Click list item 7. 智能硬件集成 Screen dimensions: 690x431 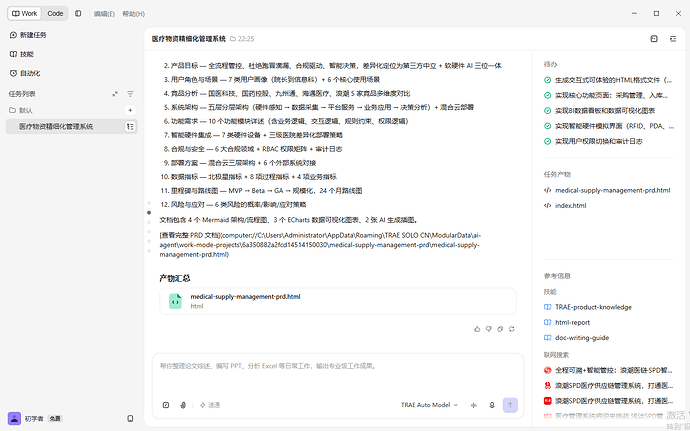(251, 135)
